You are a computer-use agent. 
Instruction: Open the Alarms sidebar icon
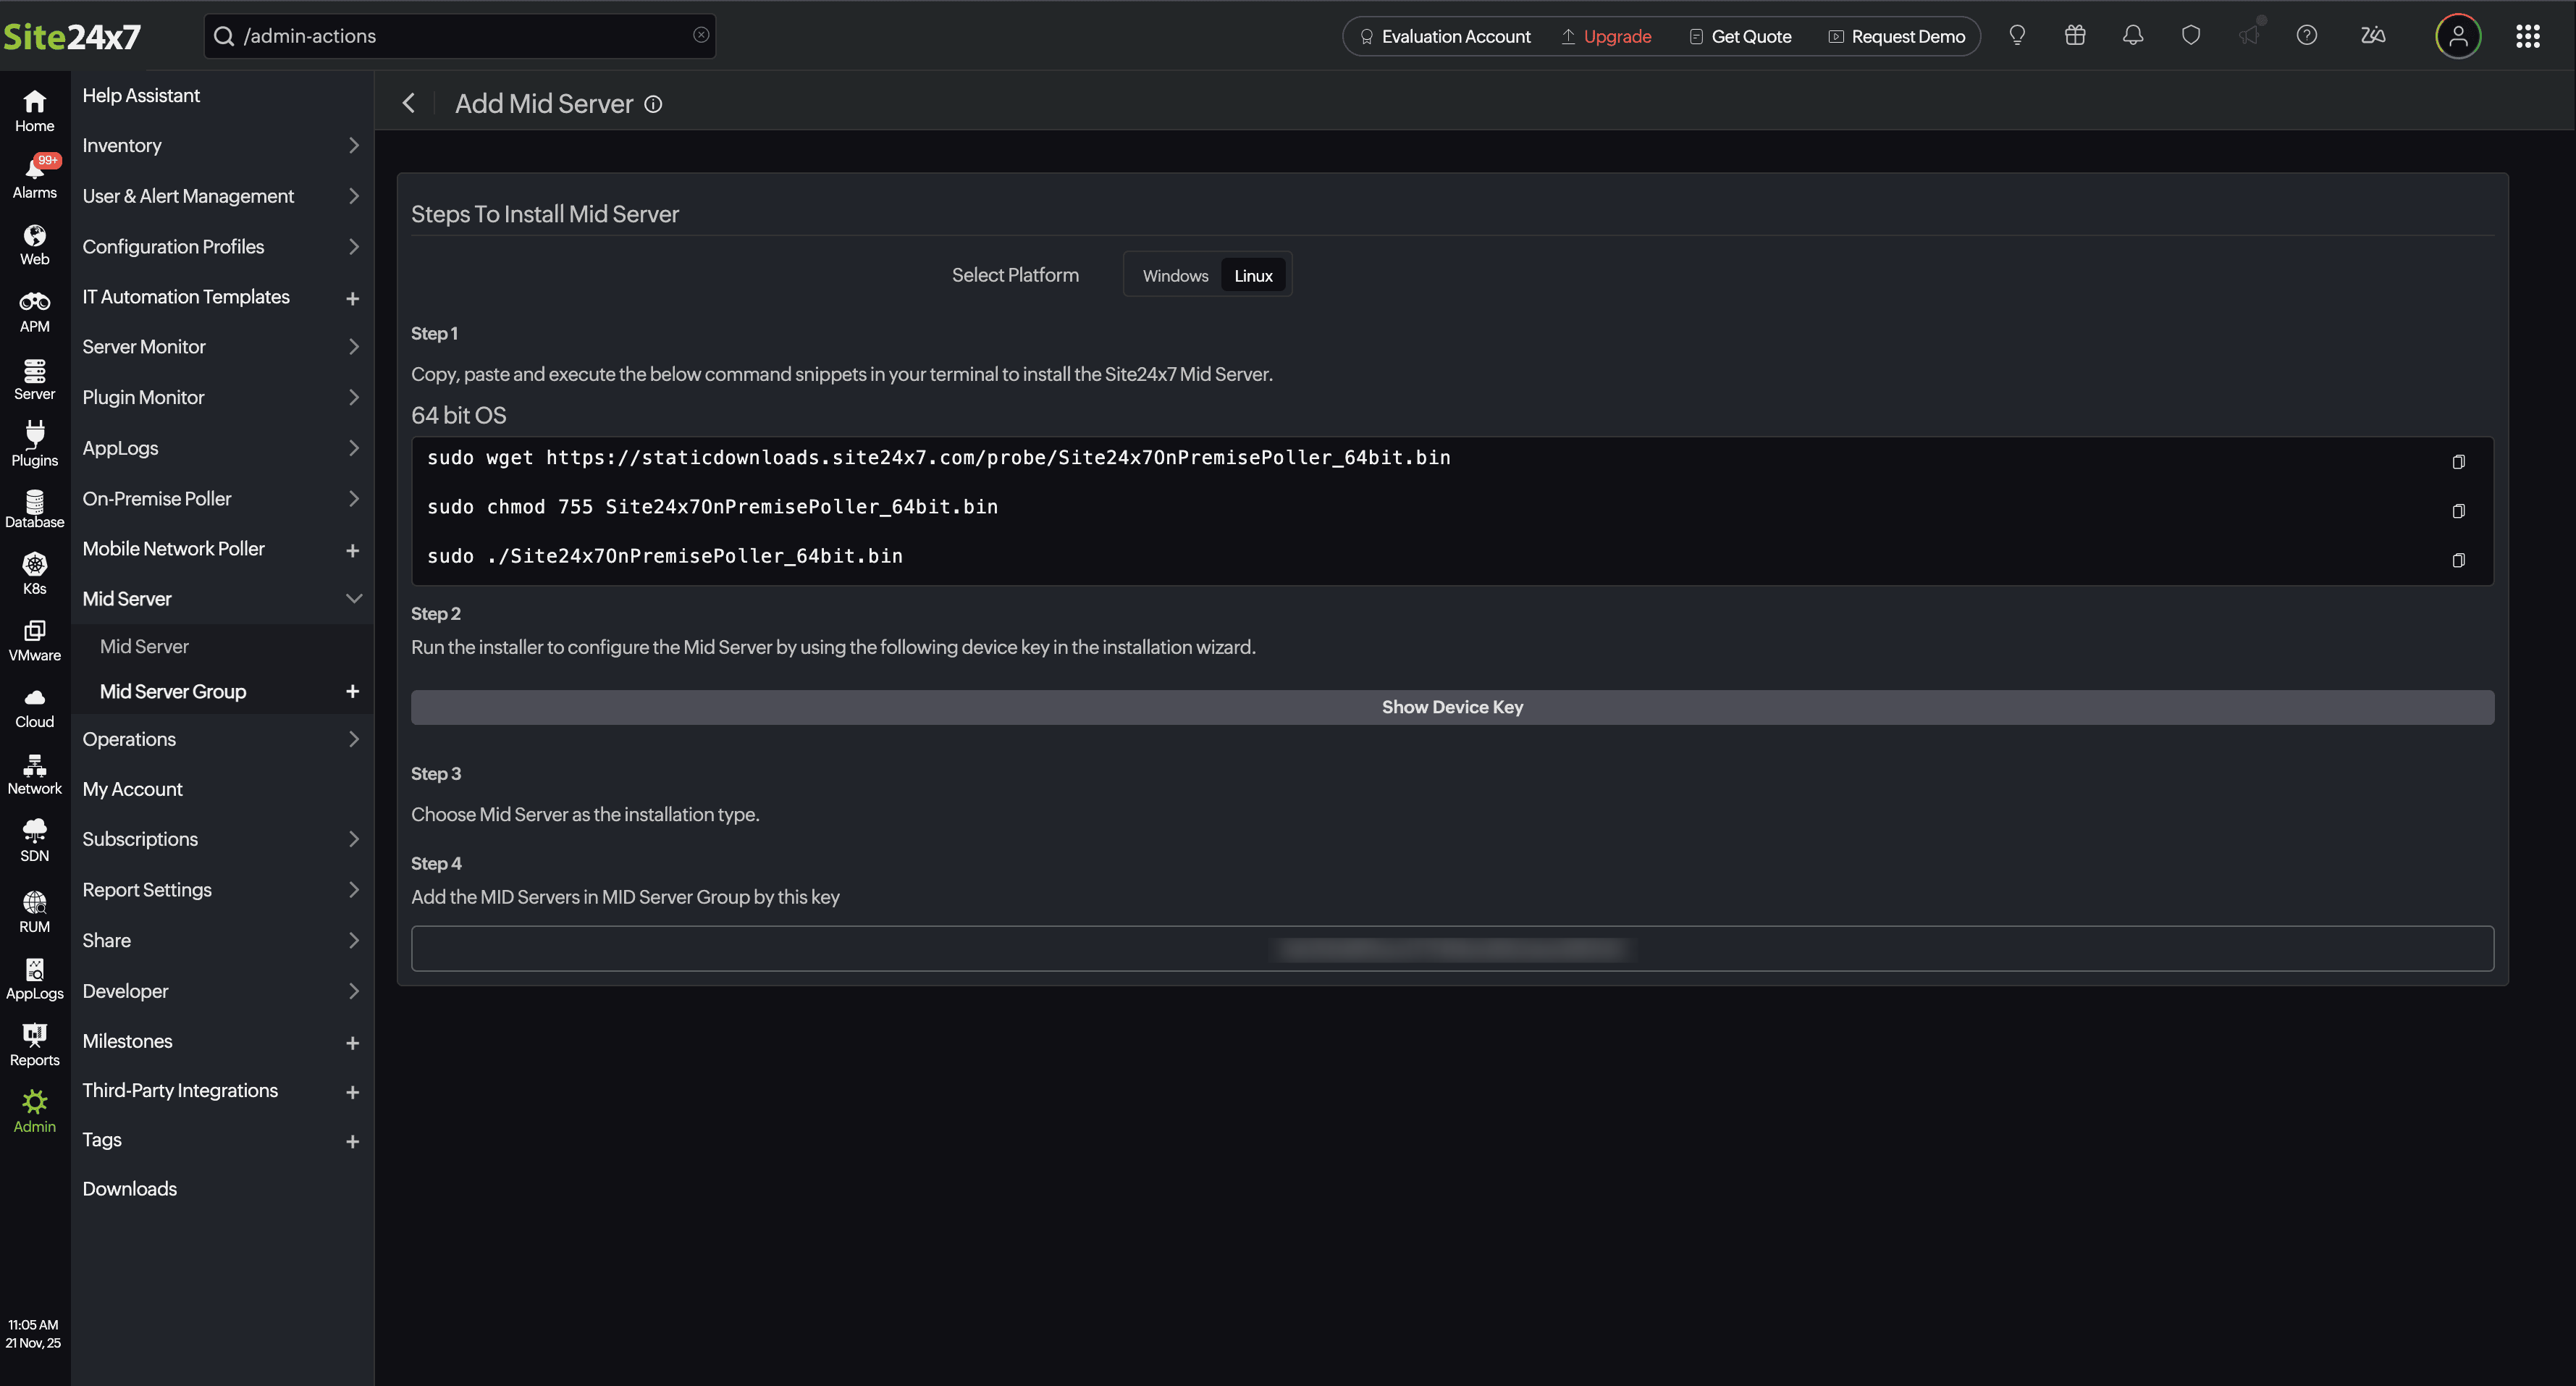pos(35,175)
